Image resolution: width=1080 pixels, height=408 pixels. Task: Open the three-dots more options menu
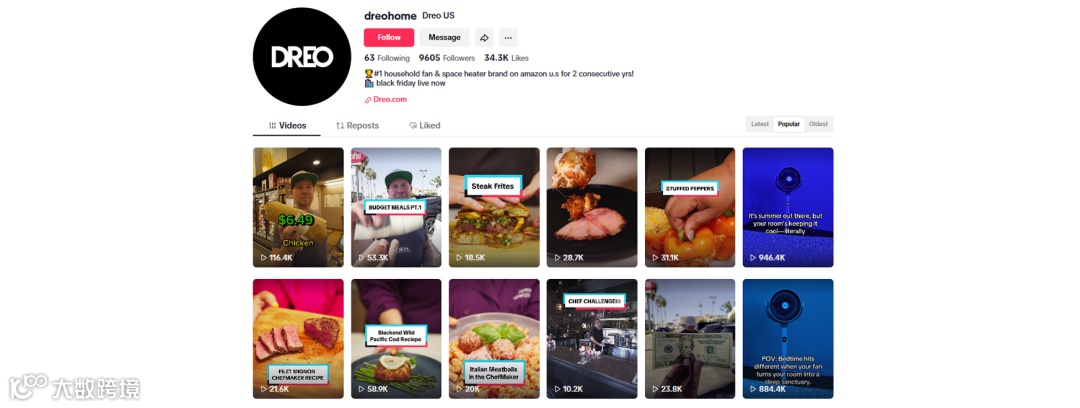508,38
